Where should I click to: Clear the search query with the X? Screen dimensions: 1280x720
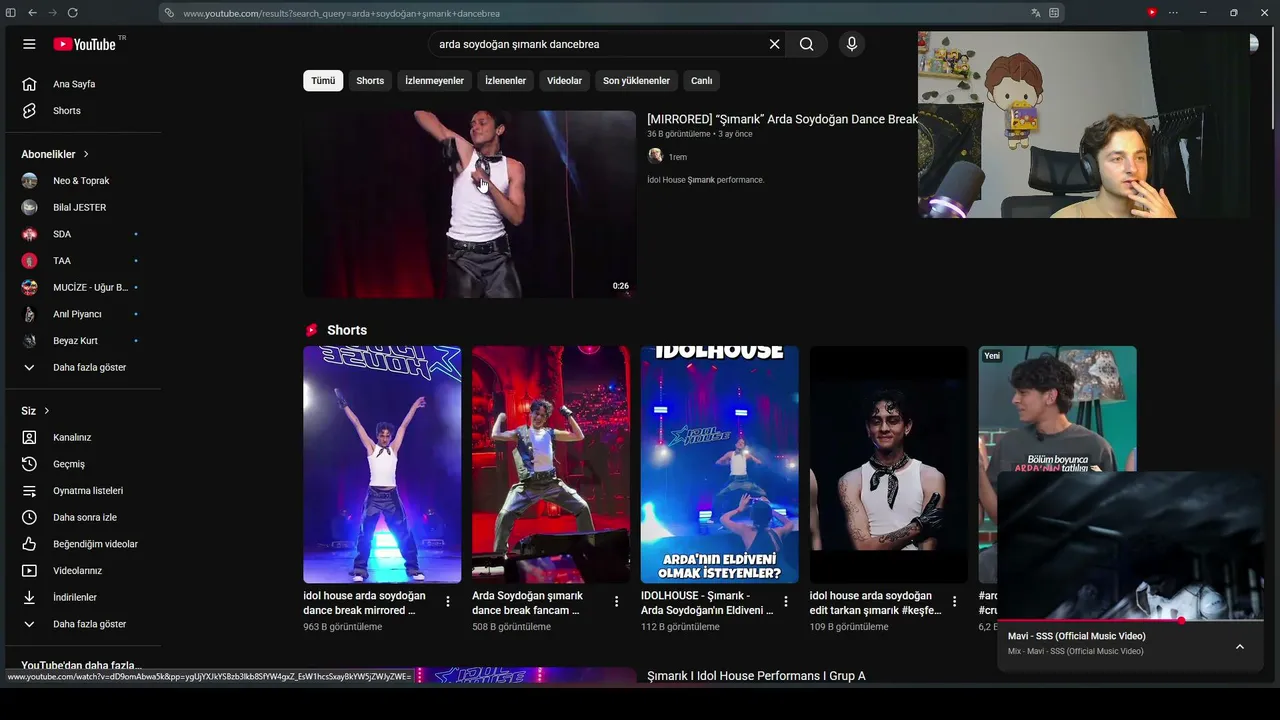point(774,44)
